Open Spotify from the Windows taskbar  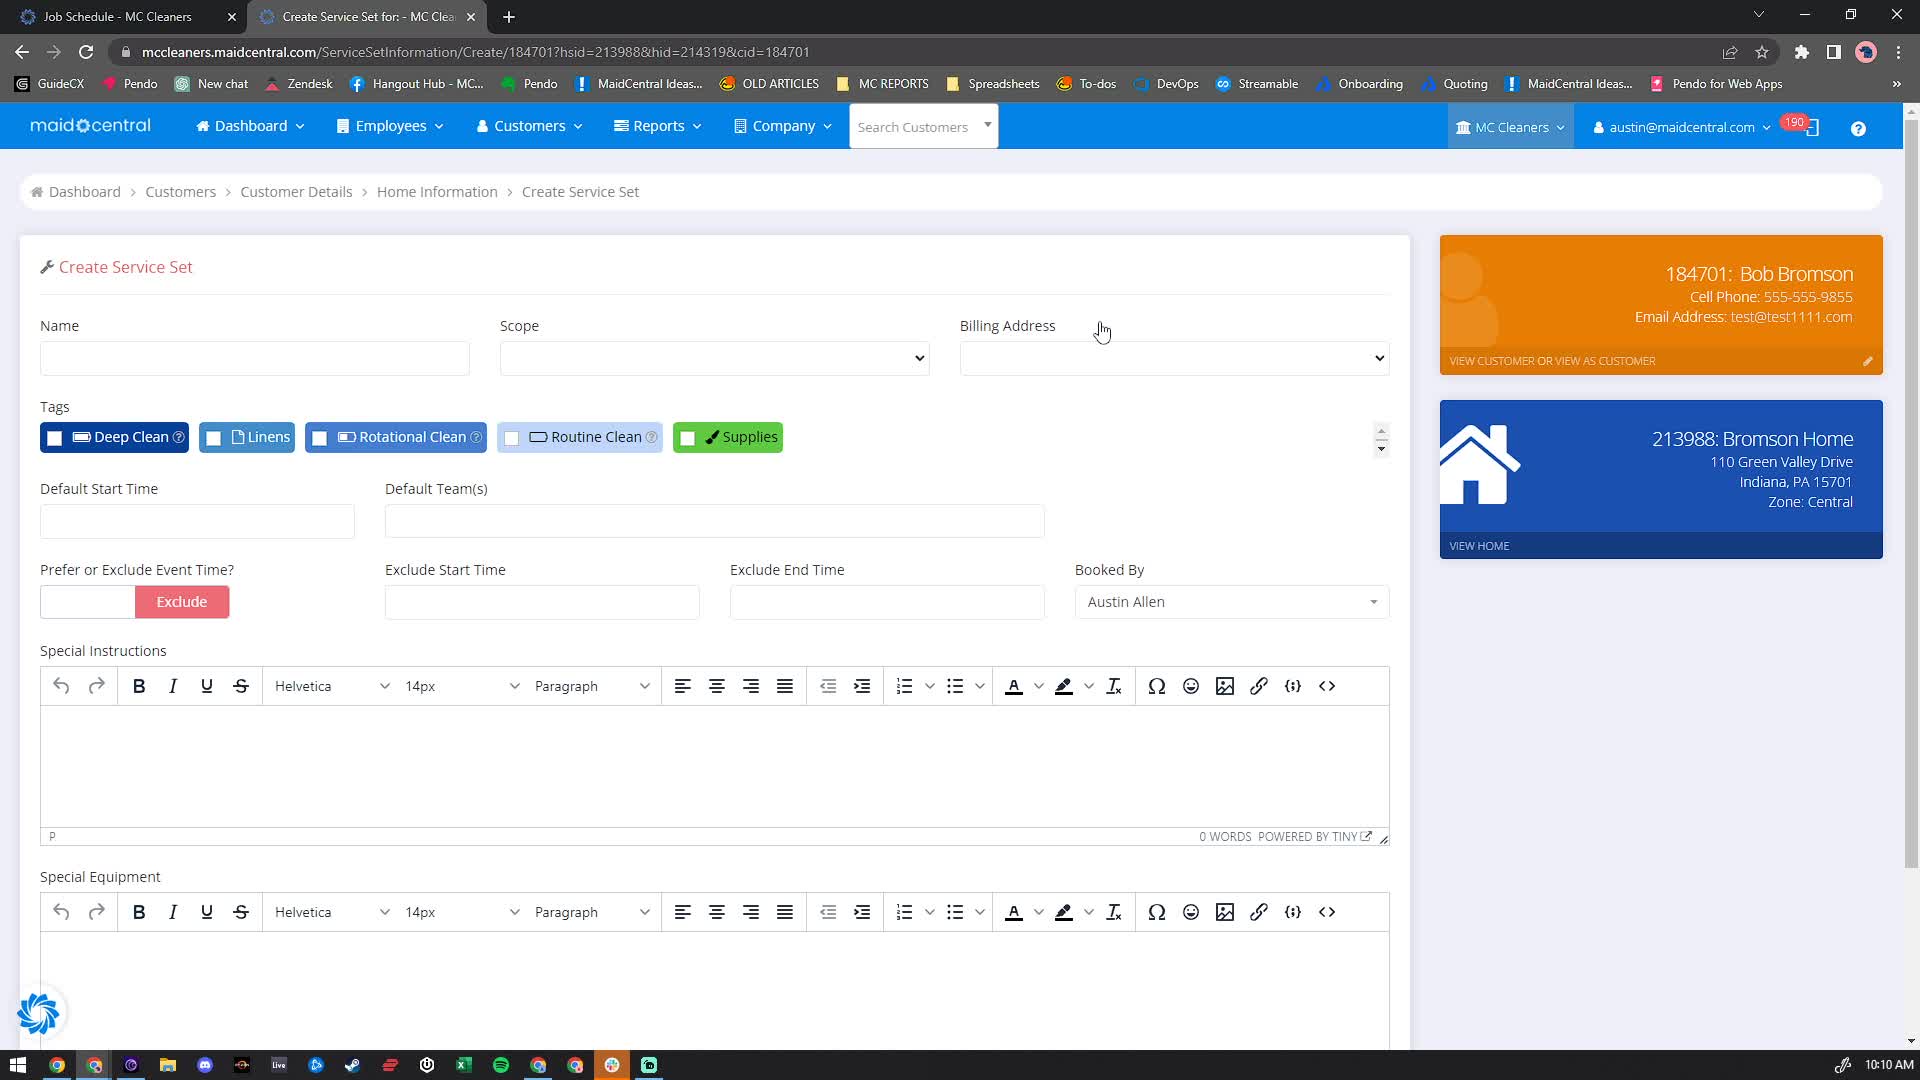(501, 1065)
